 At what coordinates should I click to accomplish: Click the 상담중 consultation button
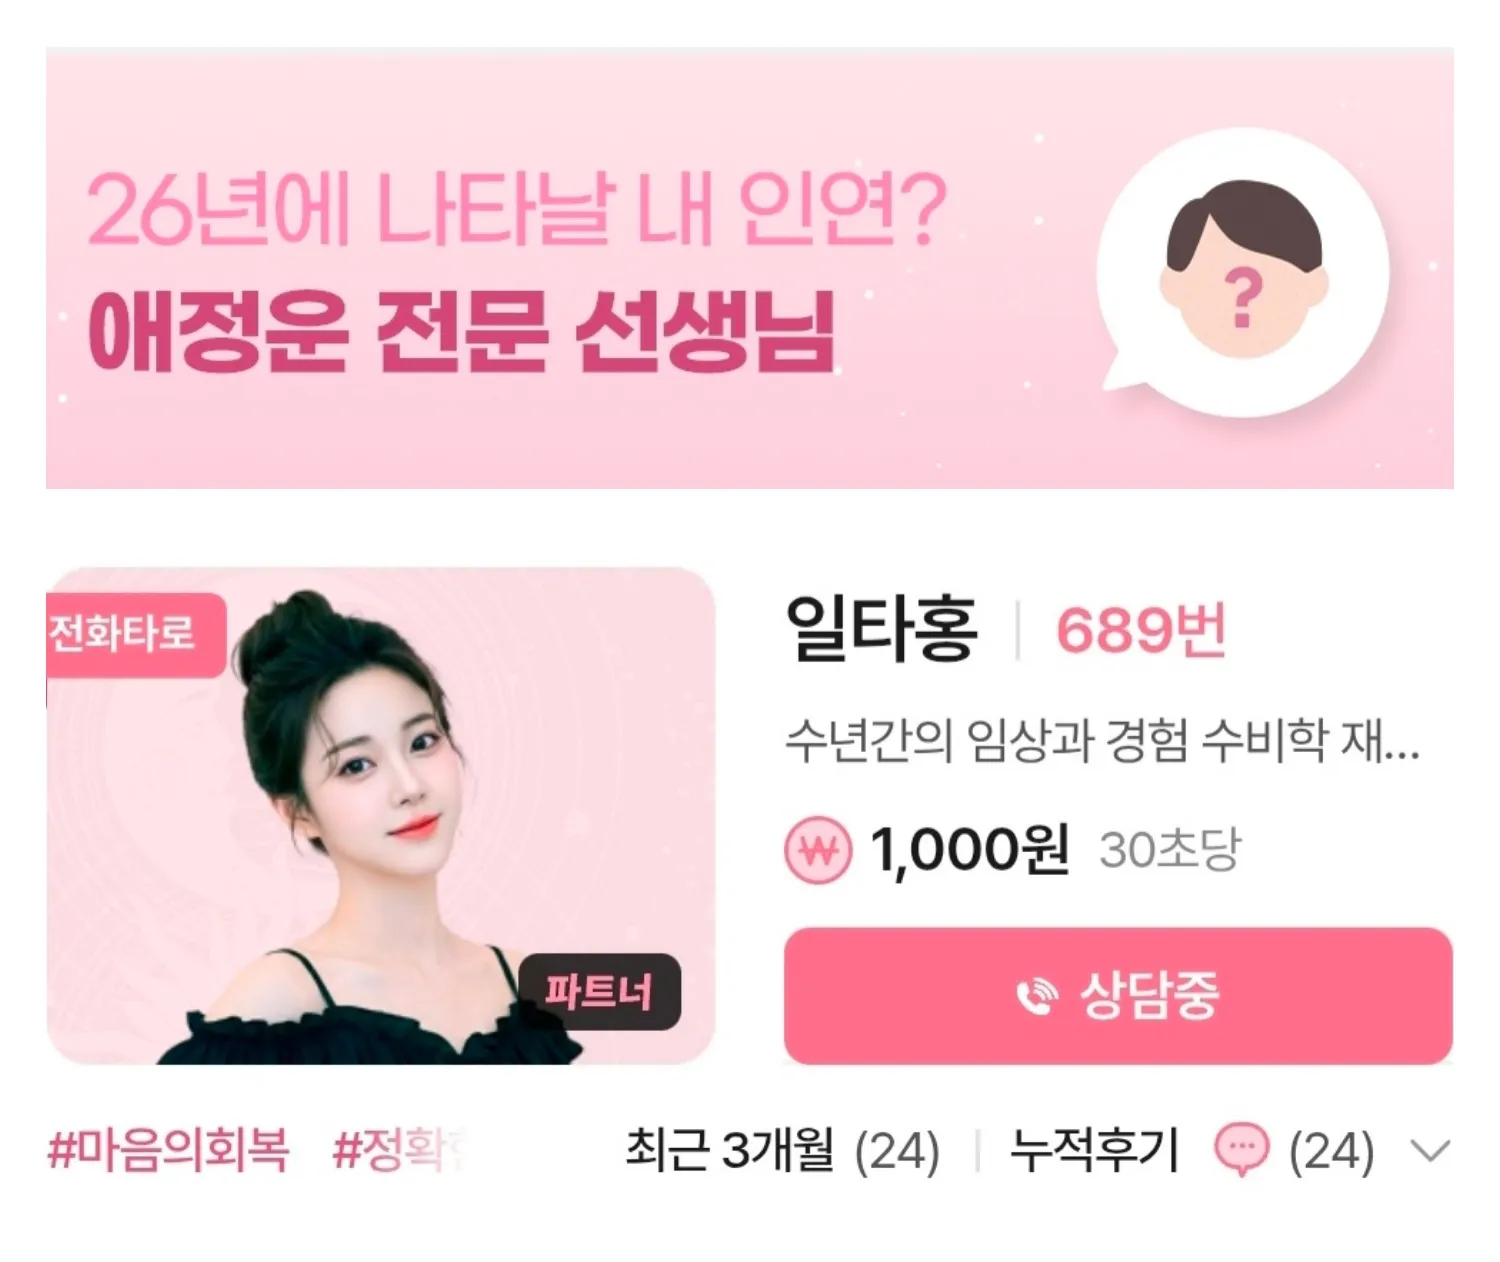click(1118, 996)
